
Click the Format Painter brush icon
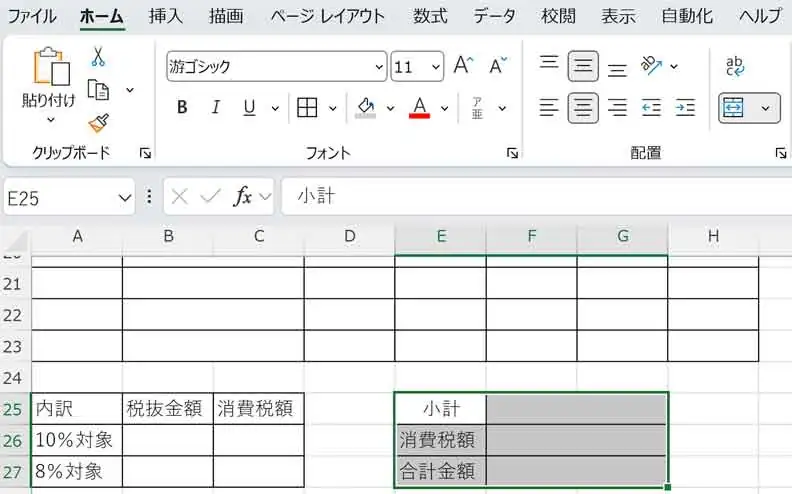pyautogui.click(x=98, y=122)
